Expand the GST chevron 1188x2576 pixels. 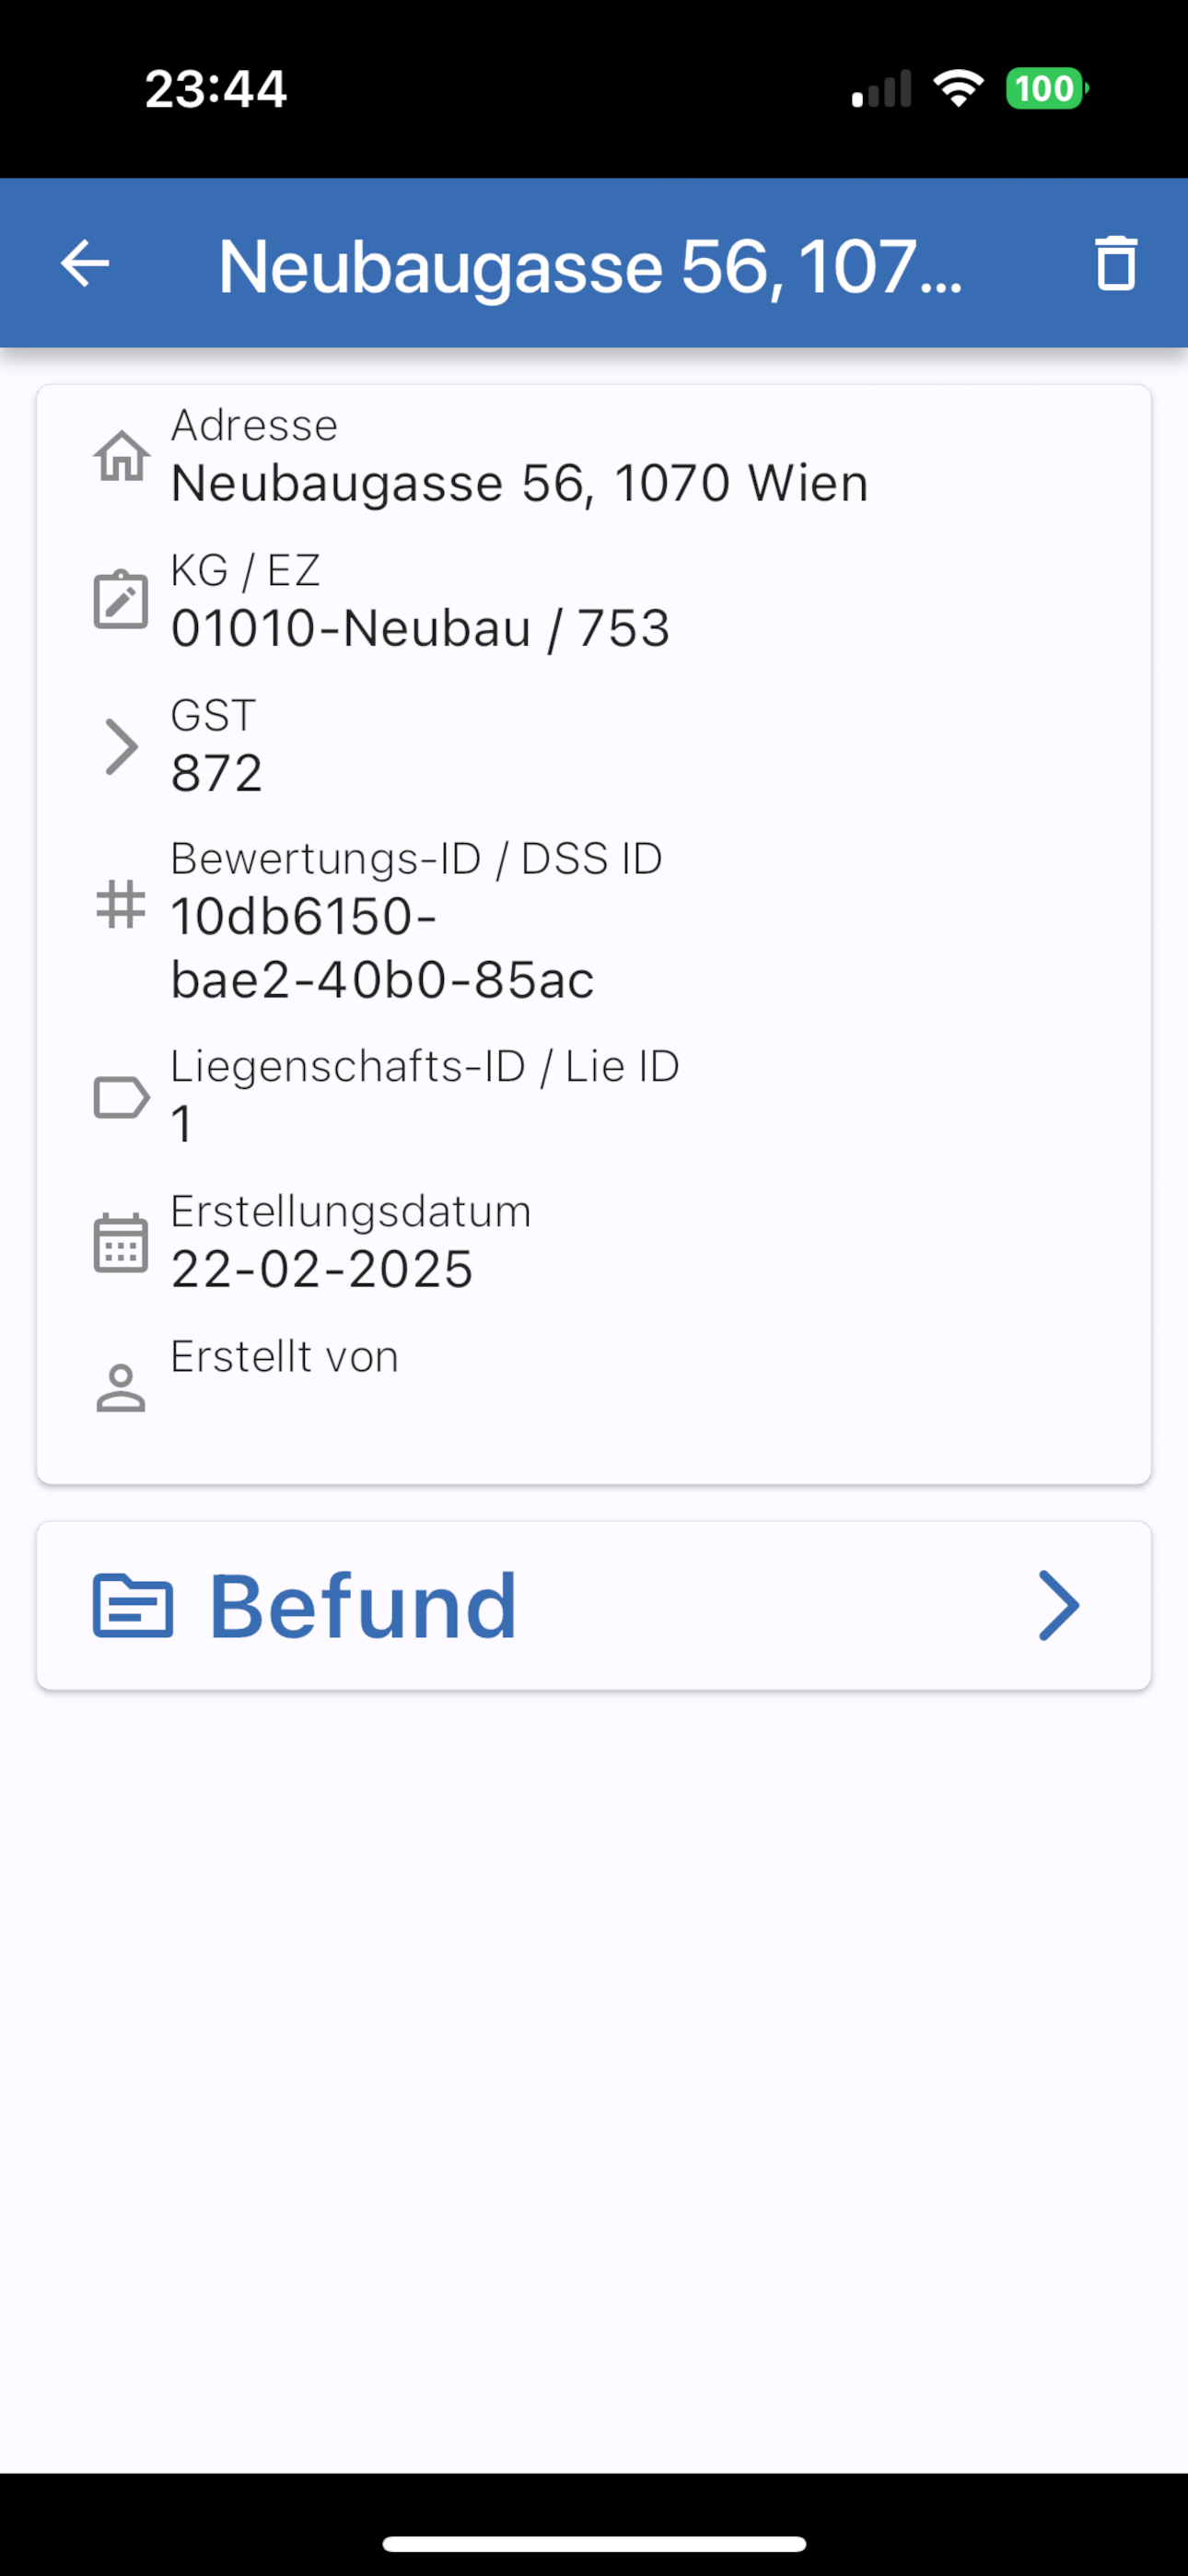pos(121,746)
